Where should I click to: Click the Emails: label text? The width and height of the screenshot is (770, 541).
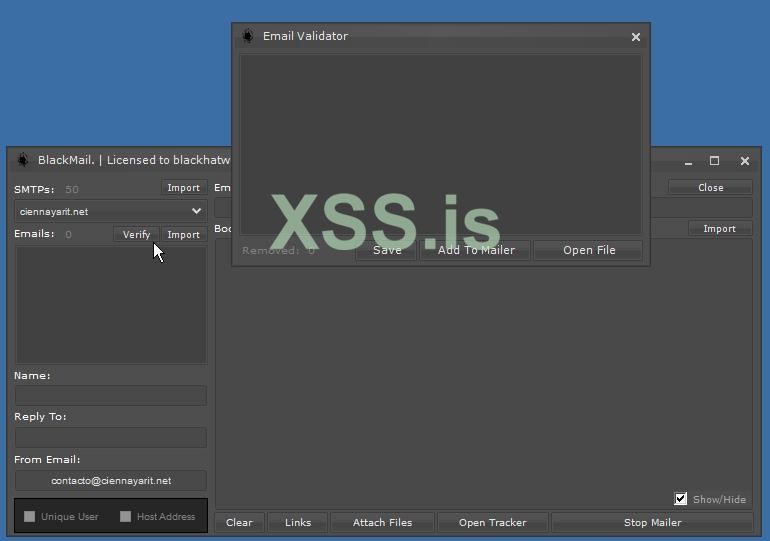pyautogui.click(x=34, y=234)
